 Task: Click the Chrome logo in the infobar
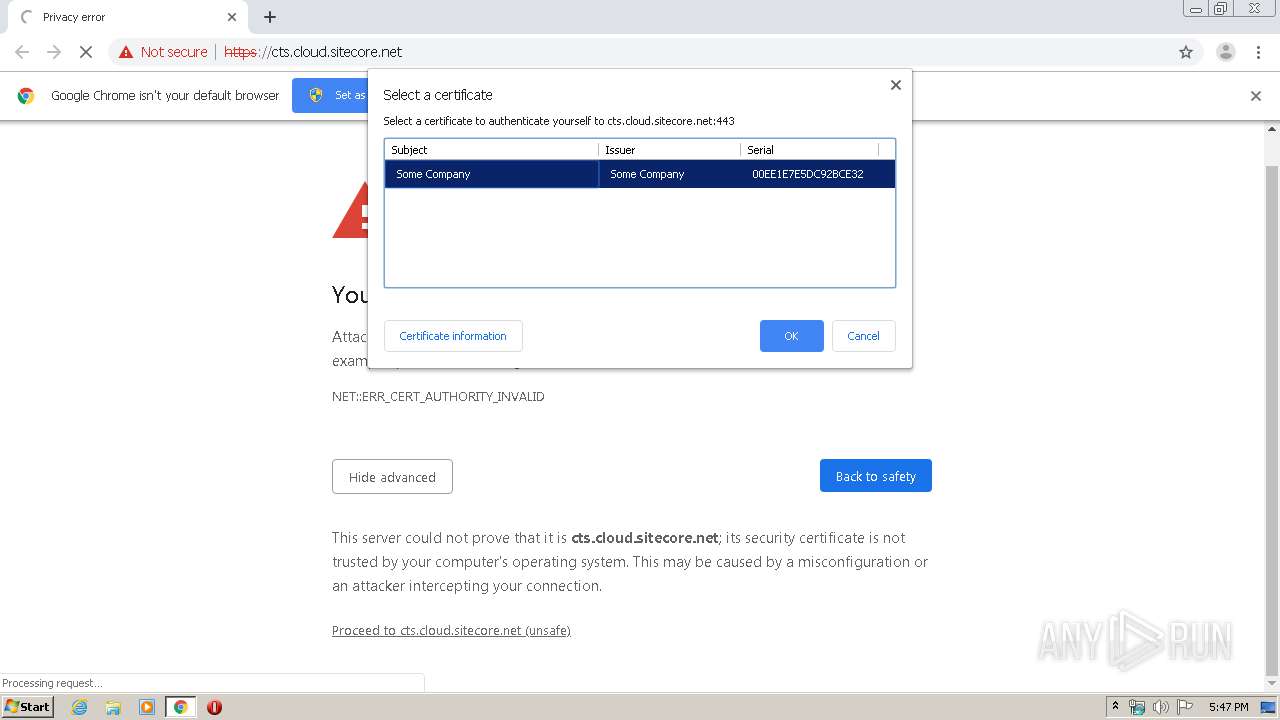[x=26, y=96]
